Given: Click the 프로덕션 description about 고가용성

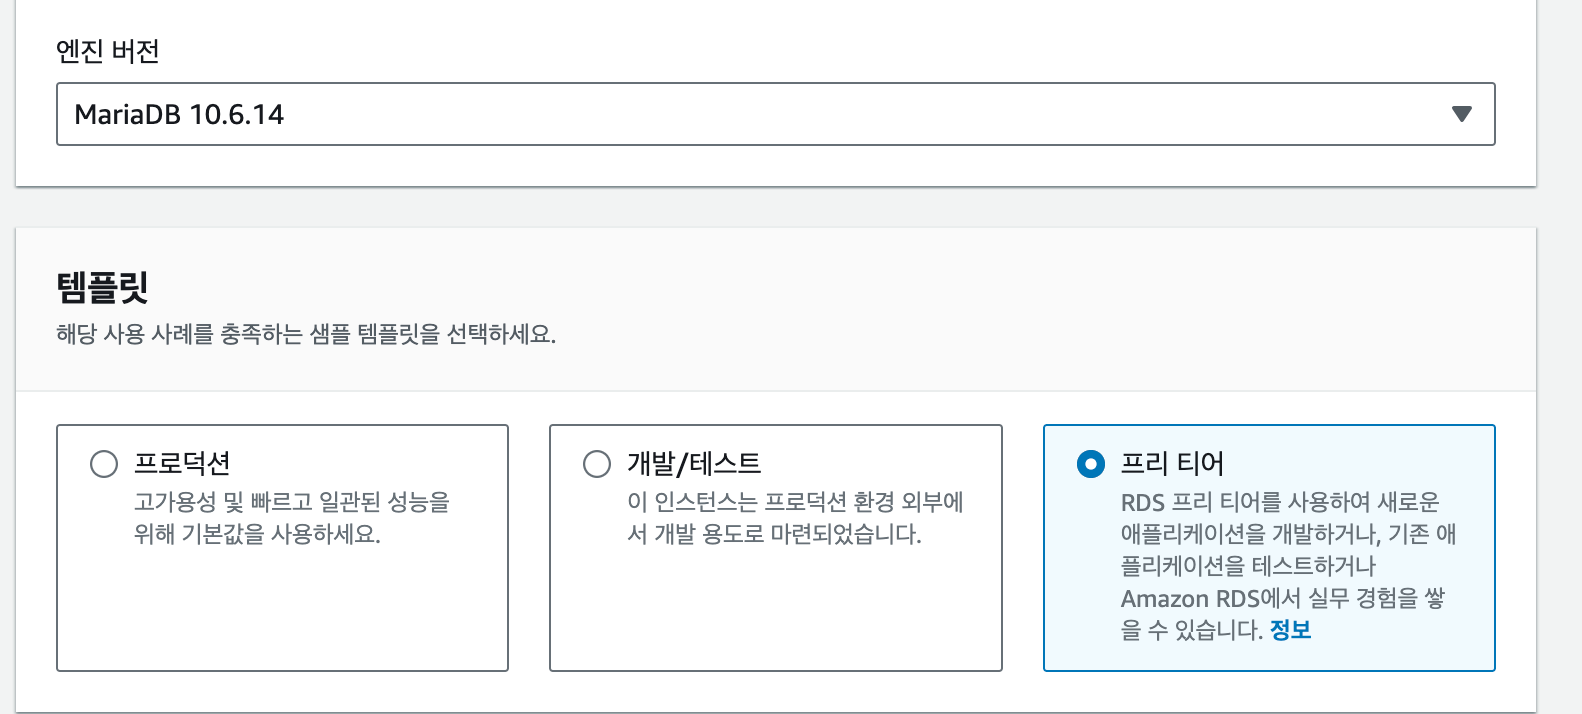Looking at the screenshot, I should [x=292, y=518].
